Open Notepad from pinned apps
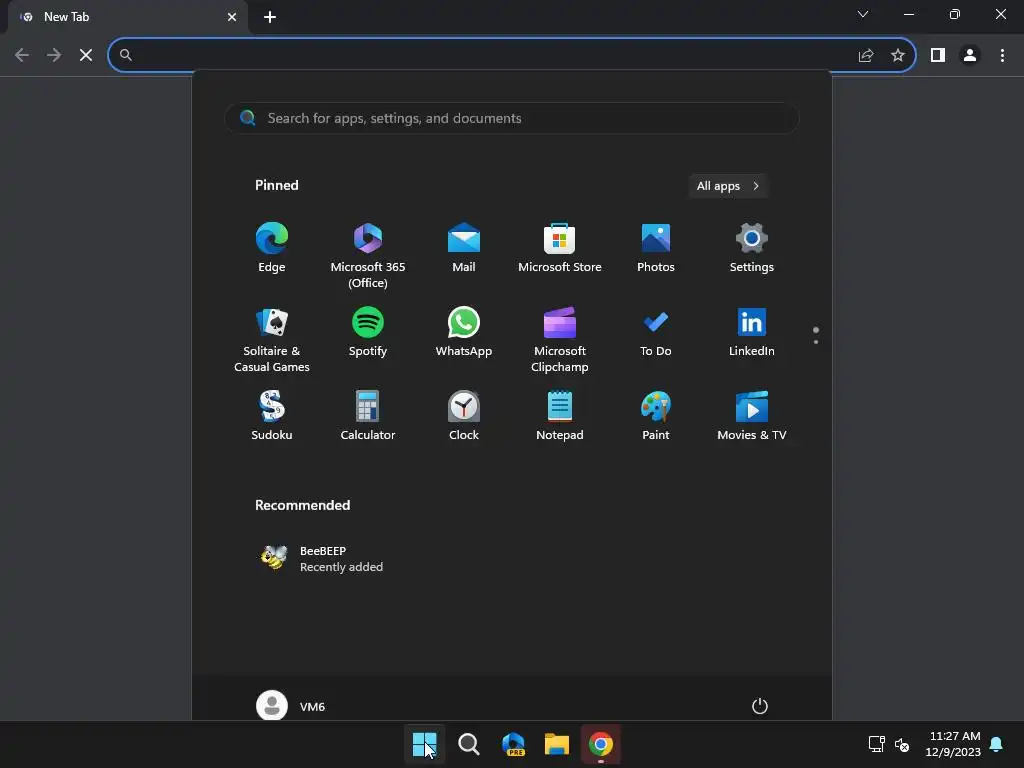 point(560,416)
